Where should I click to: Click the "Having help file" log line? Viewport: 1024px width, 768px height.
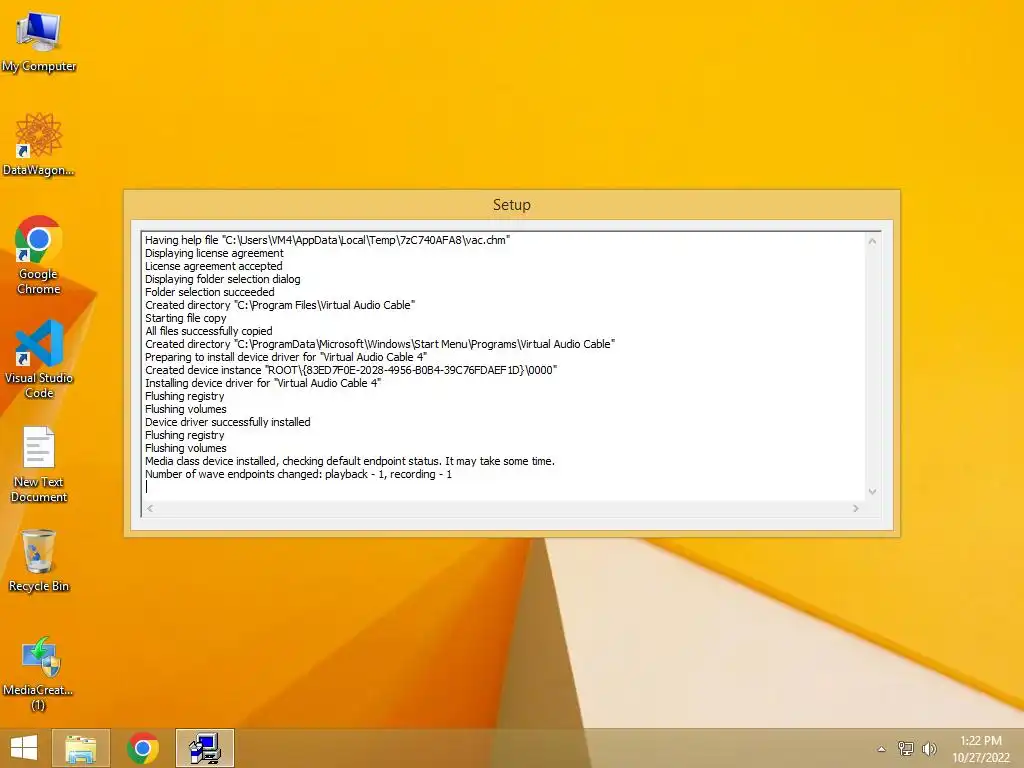coord(327,240)
